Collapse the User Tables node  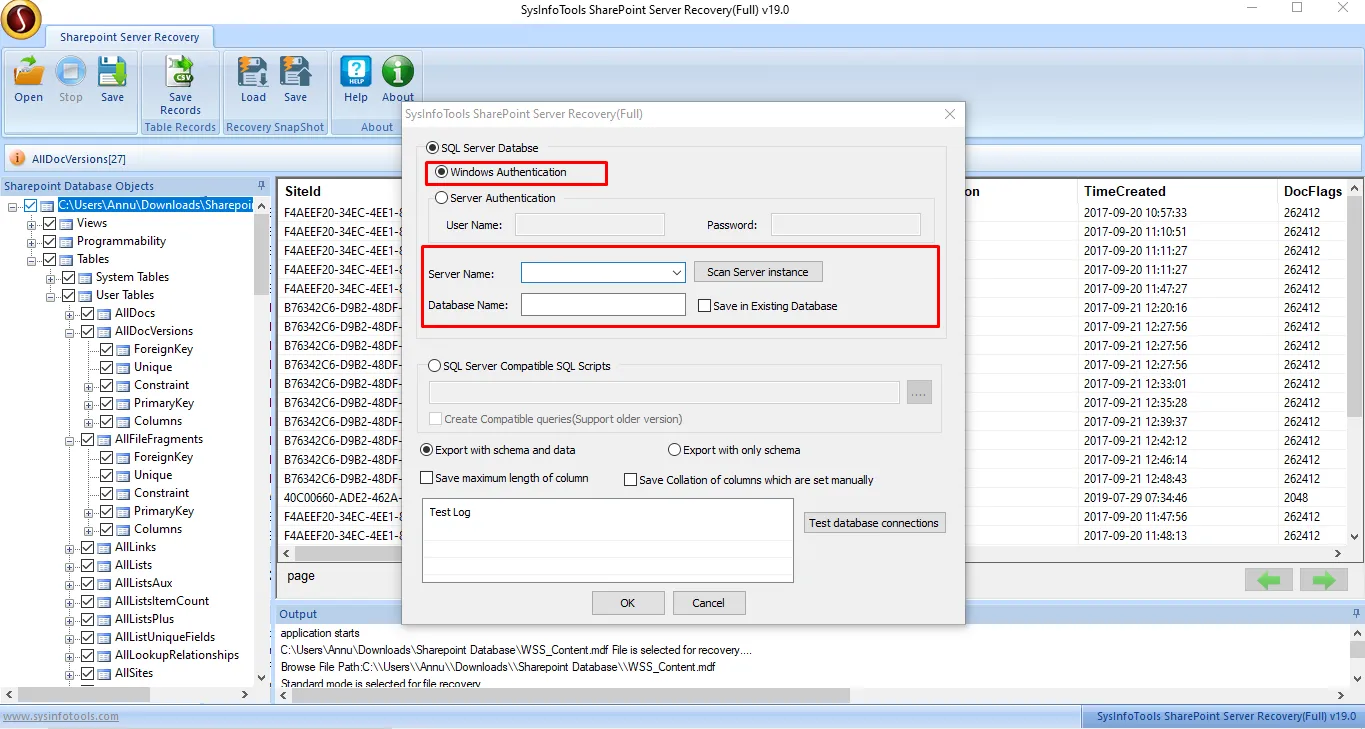tap(51, 295)
